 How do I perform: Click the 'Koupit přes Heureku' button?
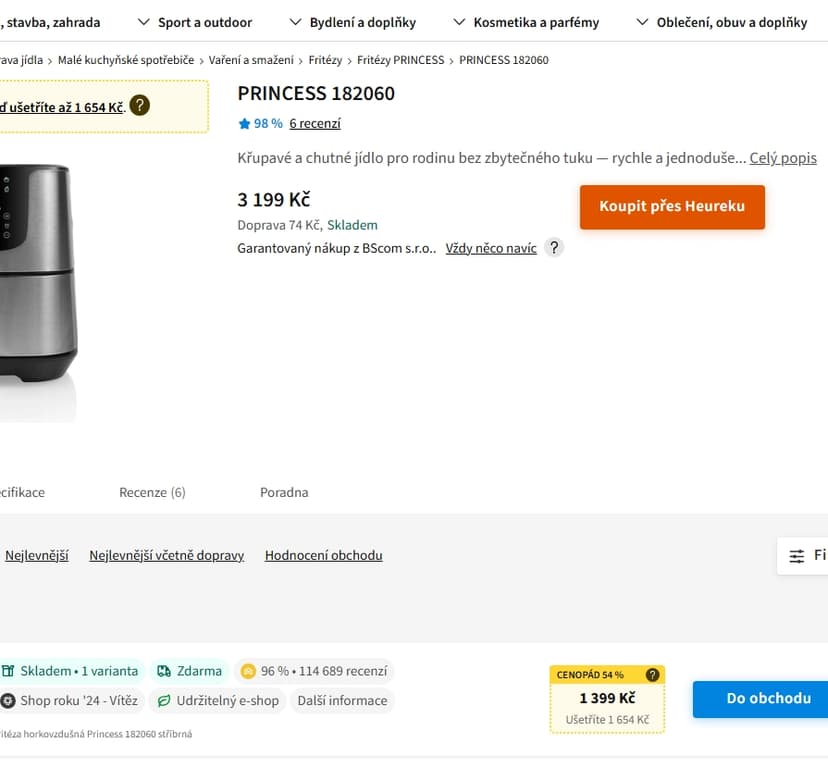(672, 207)
